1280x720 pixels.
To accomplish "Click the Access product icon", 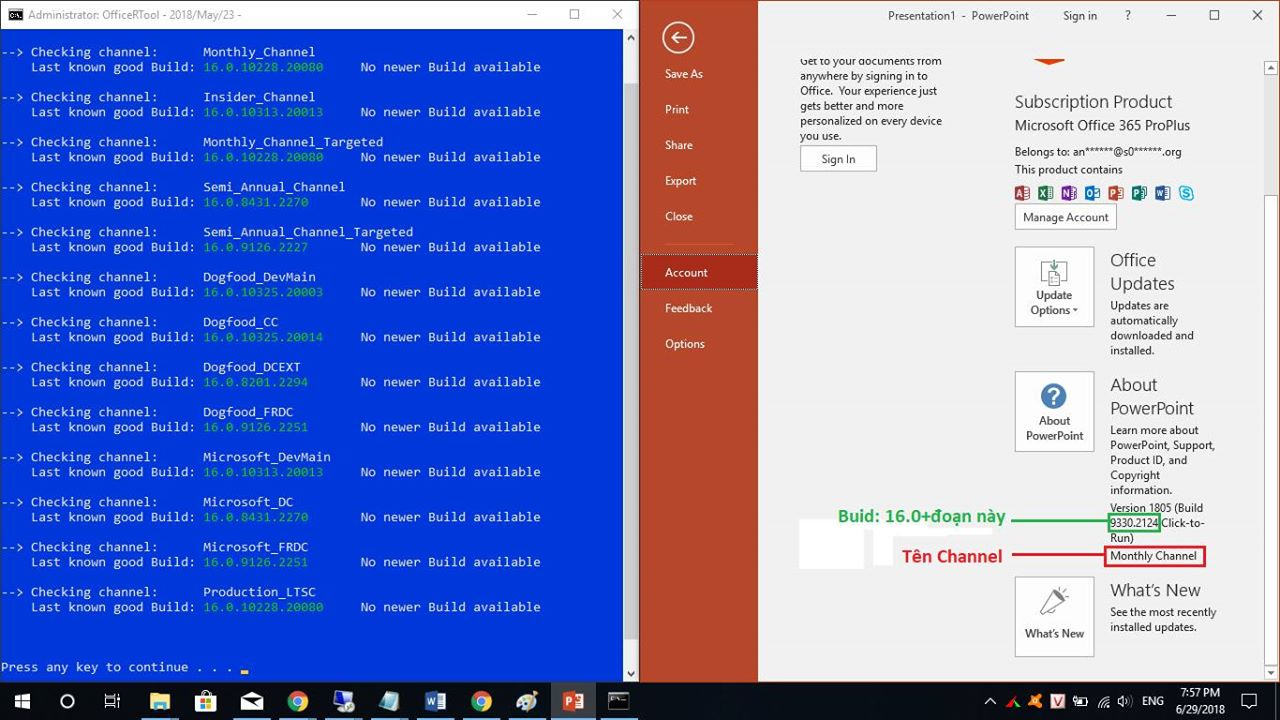I will click(1022, 193).
